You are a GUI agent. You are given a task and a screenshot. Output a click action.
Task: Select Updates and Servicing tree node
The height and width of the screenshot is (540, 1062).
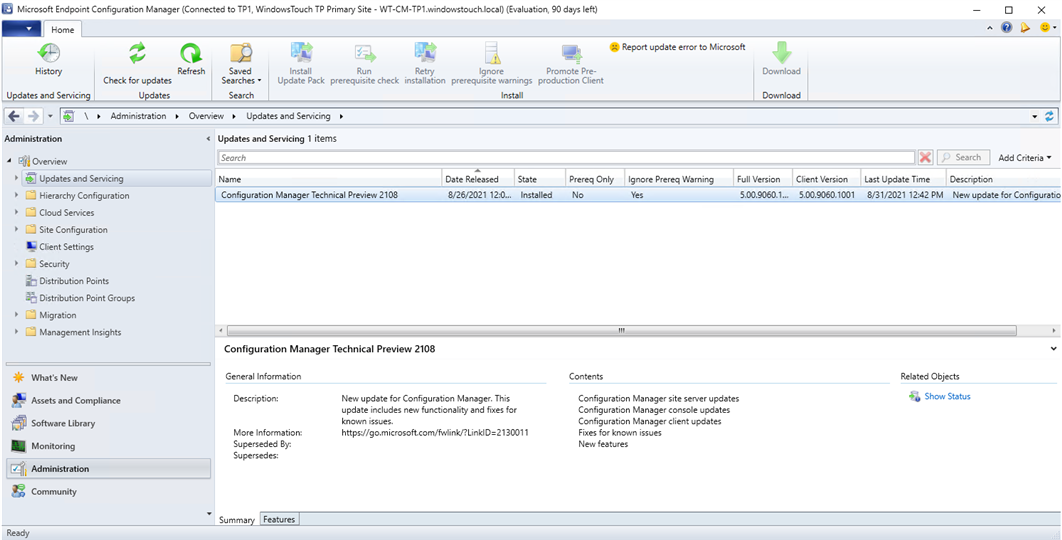pos(81,179)
